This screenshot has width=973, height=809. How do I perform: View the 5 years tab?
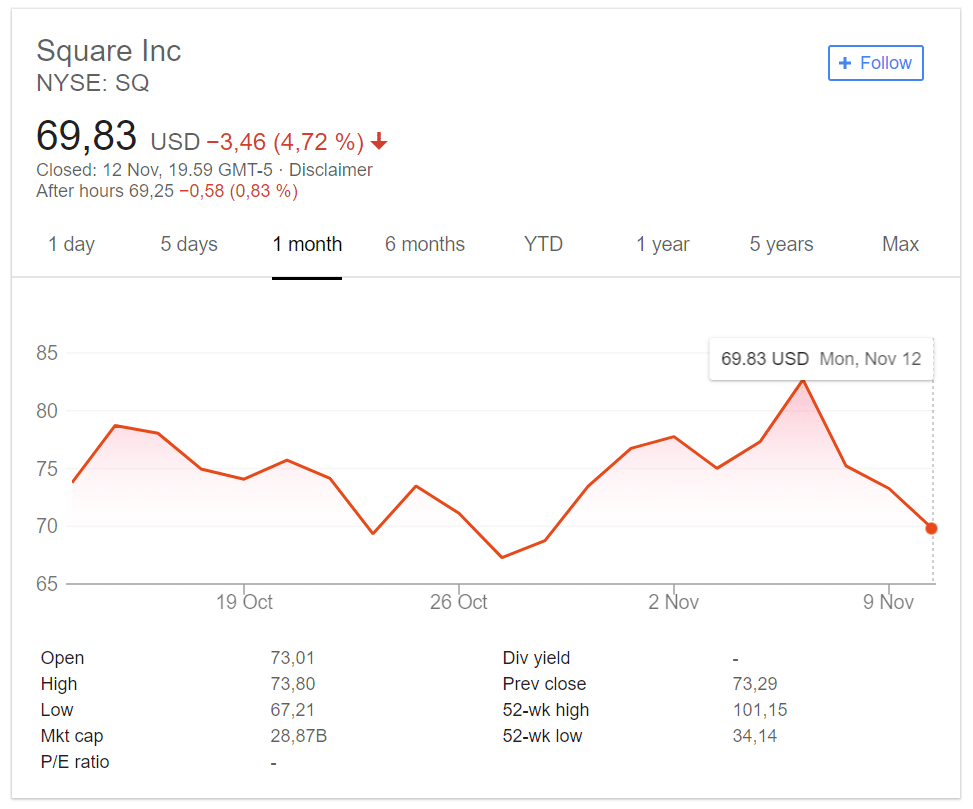781,244
